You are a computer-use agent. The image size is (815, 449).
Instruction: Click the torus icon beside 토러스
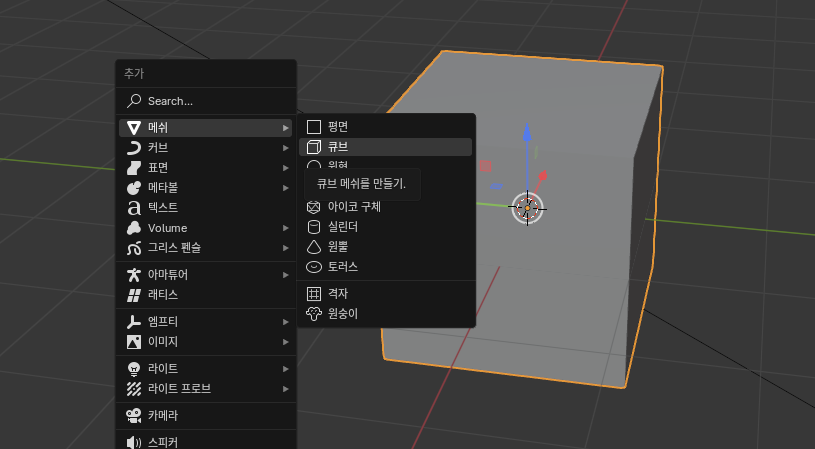point(314,267)
